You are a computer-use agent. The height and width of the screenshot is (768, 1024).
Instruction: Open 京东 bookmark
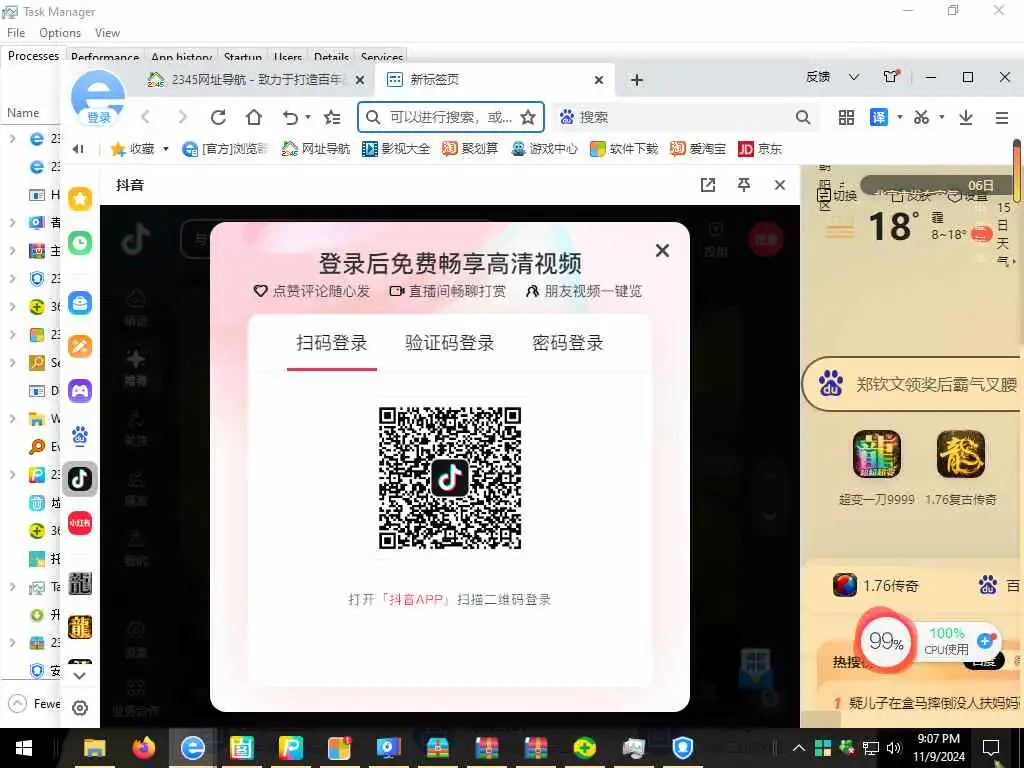[x=760, y=149]
